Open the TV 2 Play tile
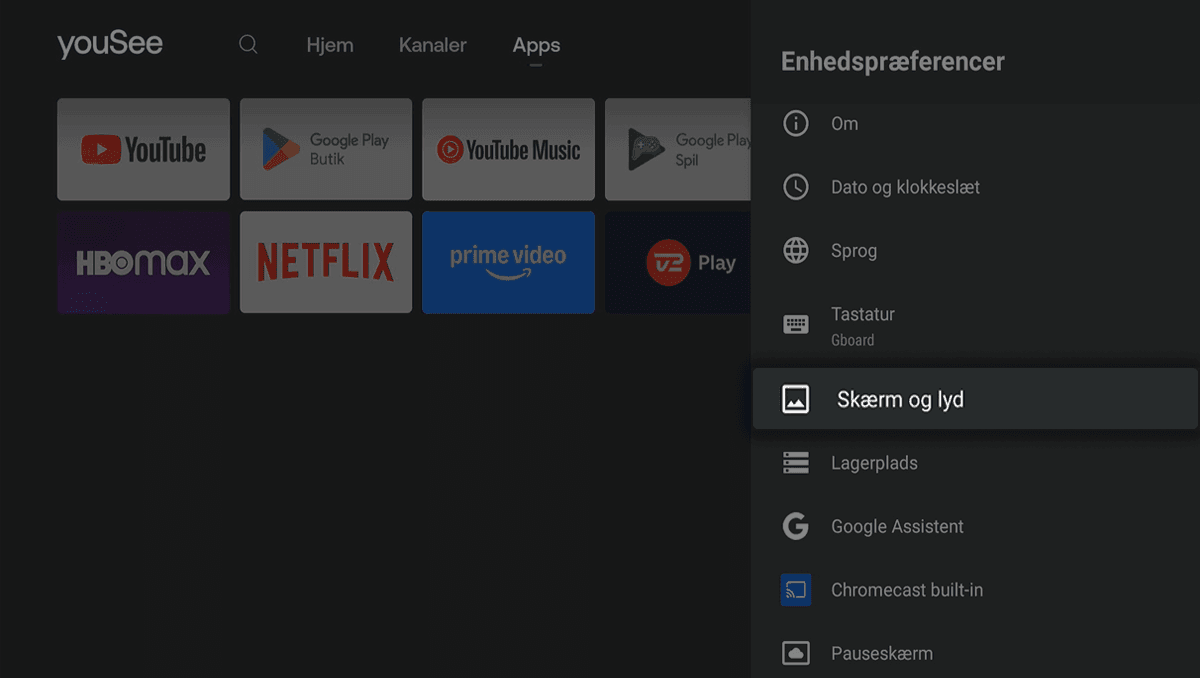1200x678 pixels. 678,262
